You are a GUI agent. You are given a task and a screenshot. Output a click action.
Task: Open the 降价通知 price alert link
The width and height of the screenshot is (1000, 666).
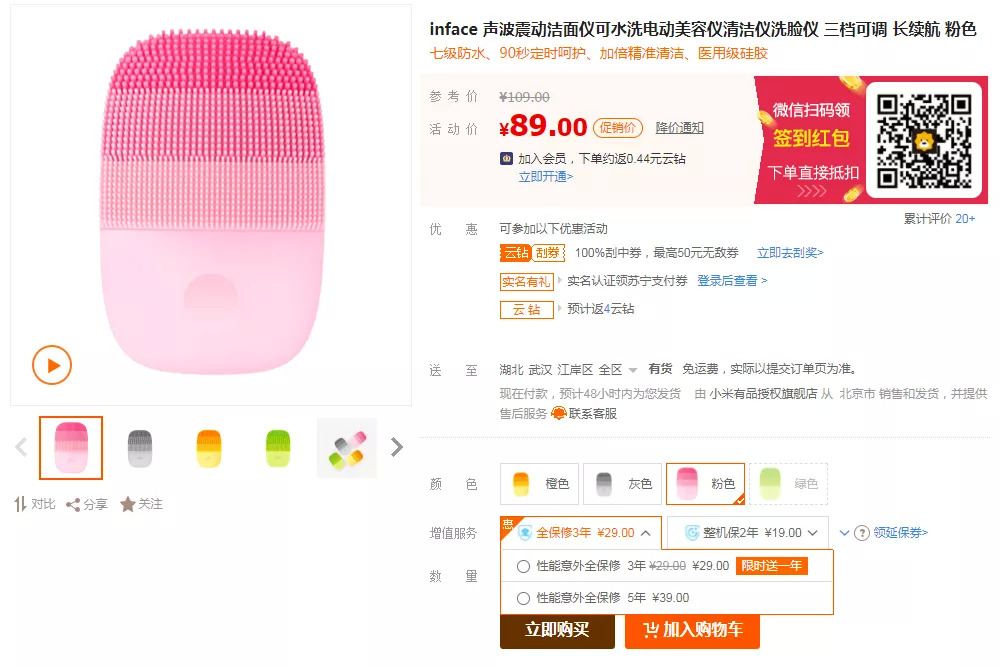(679, 127)
